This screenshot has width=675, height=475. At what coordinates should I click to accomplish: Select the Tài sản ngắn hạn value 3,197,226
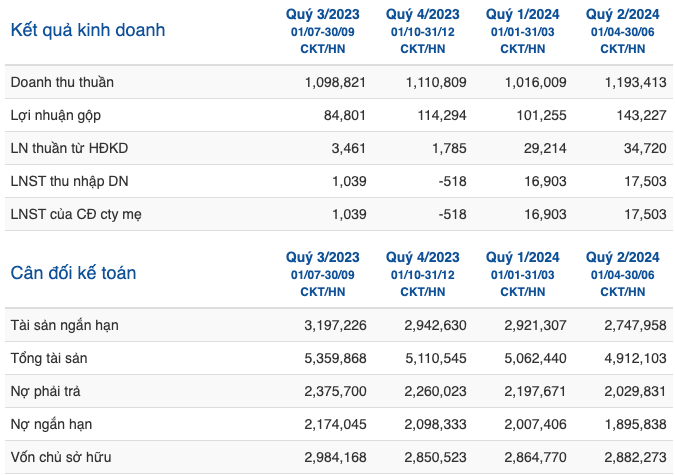335,325
